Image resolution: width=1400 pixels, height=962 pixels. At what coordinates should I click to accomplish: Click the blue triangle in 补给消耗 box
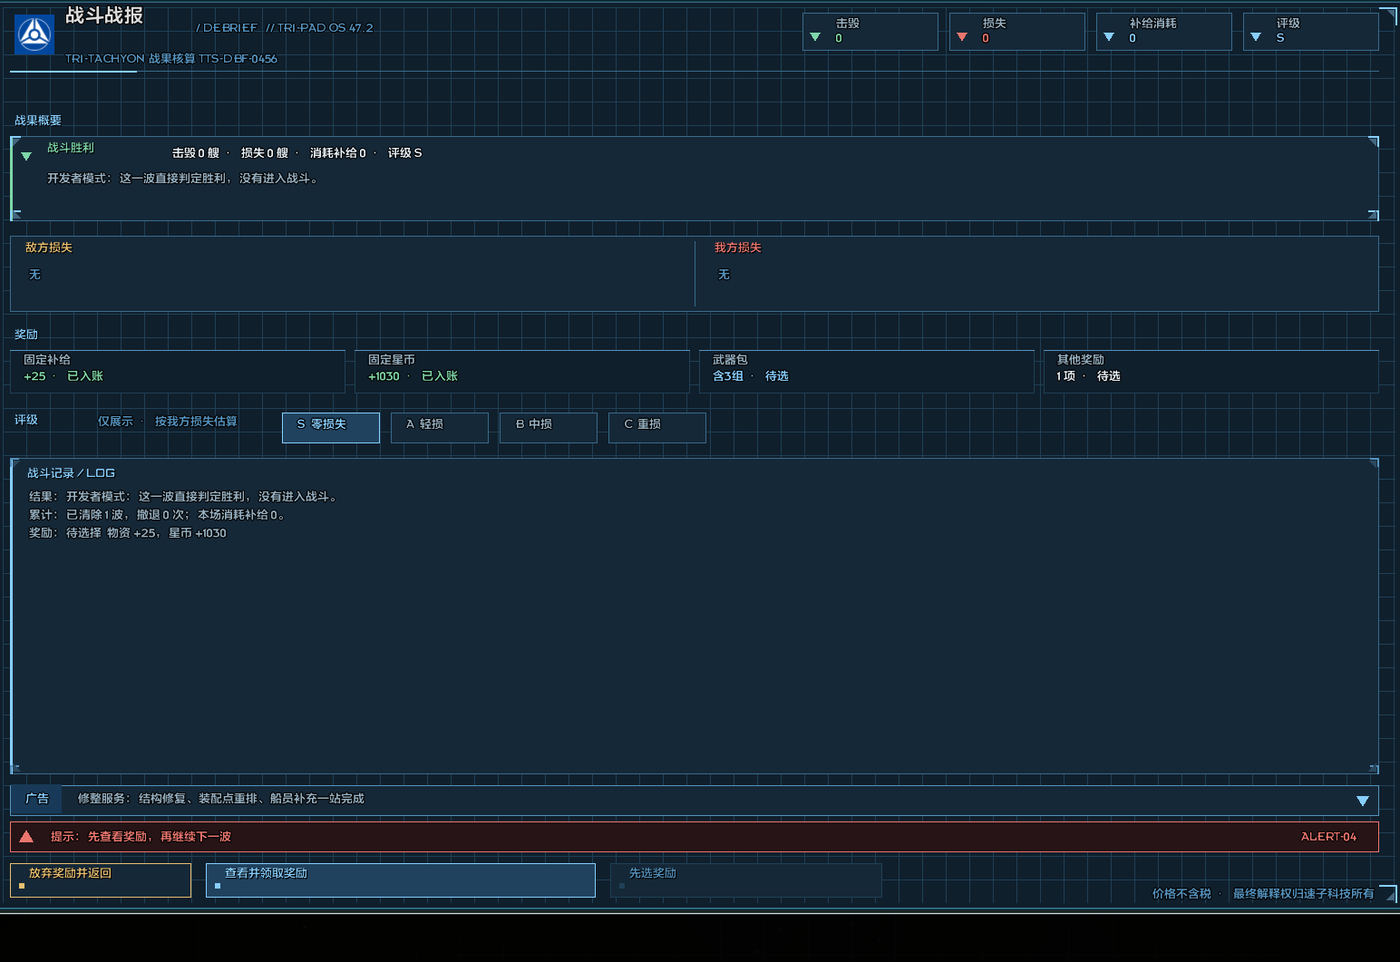[1109, 37]
